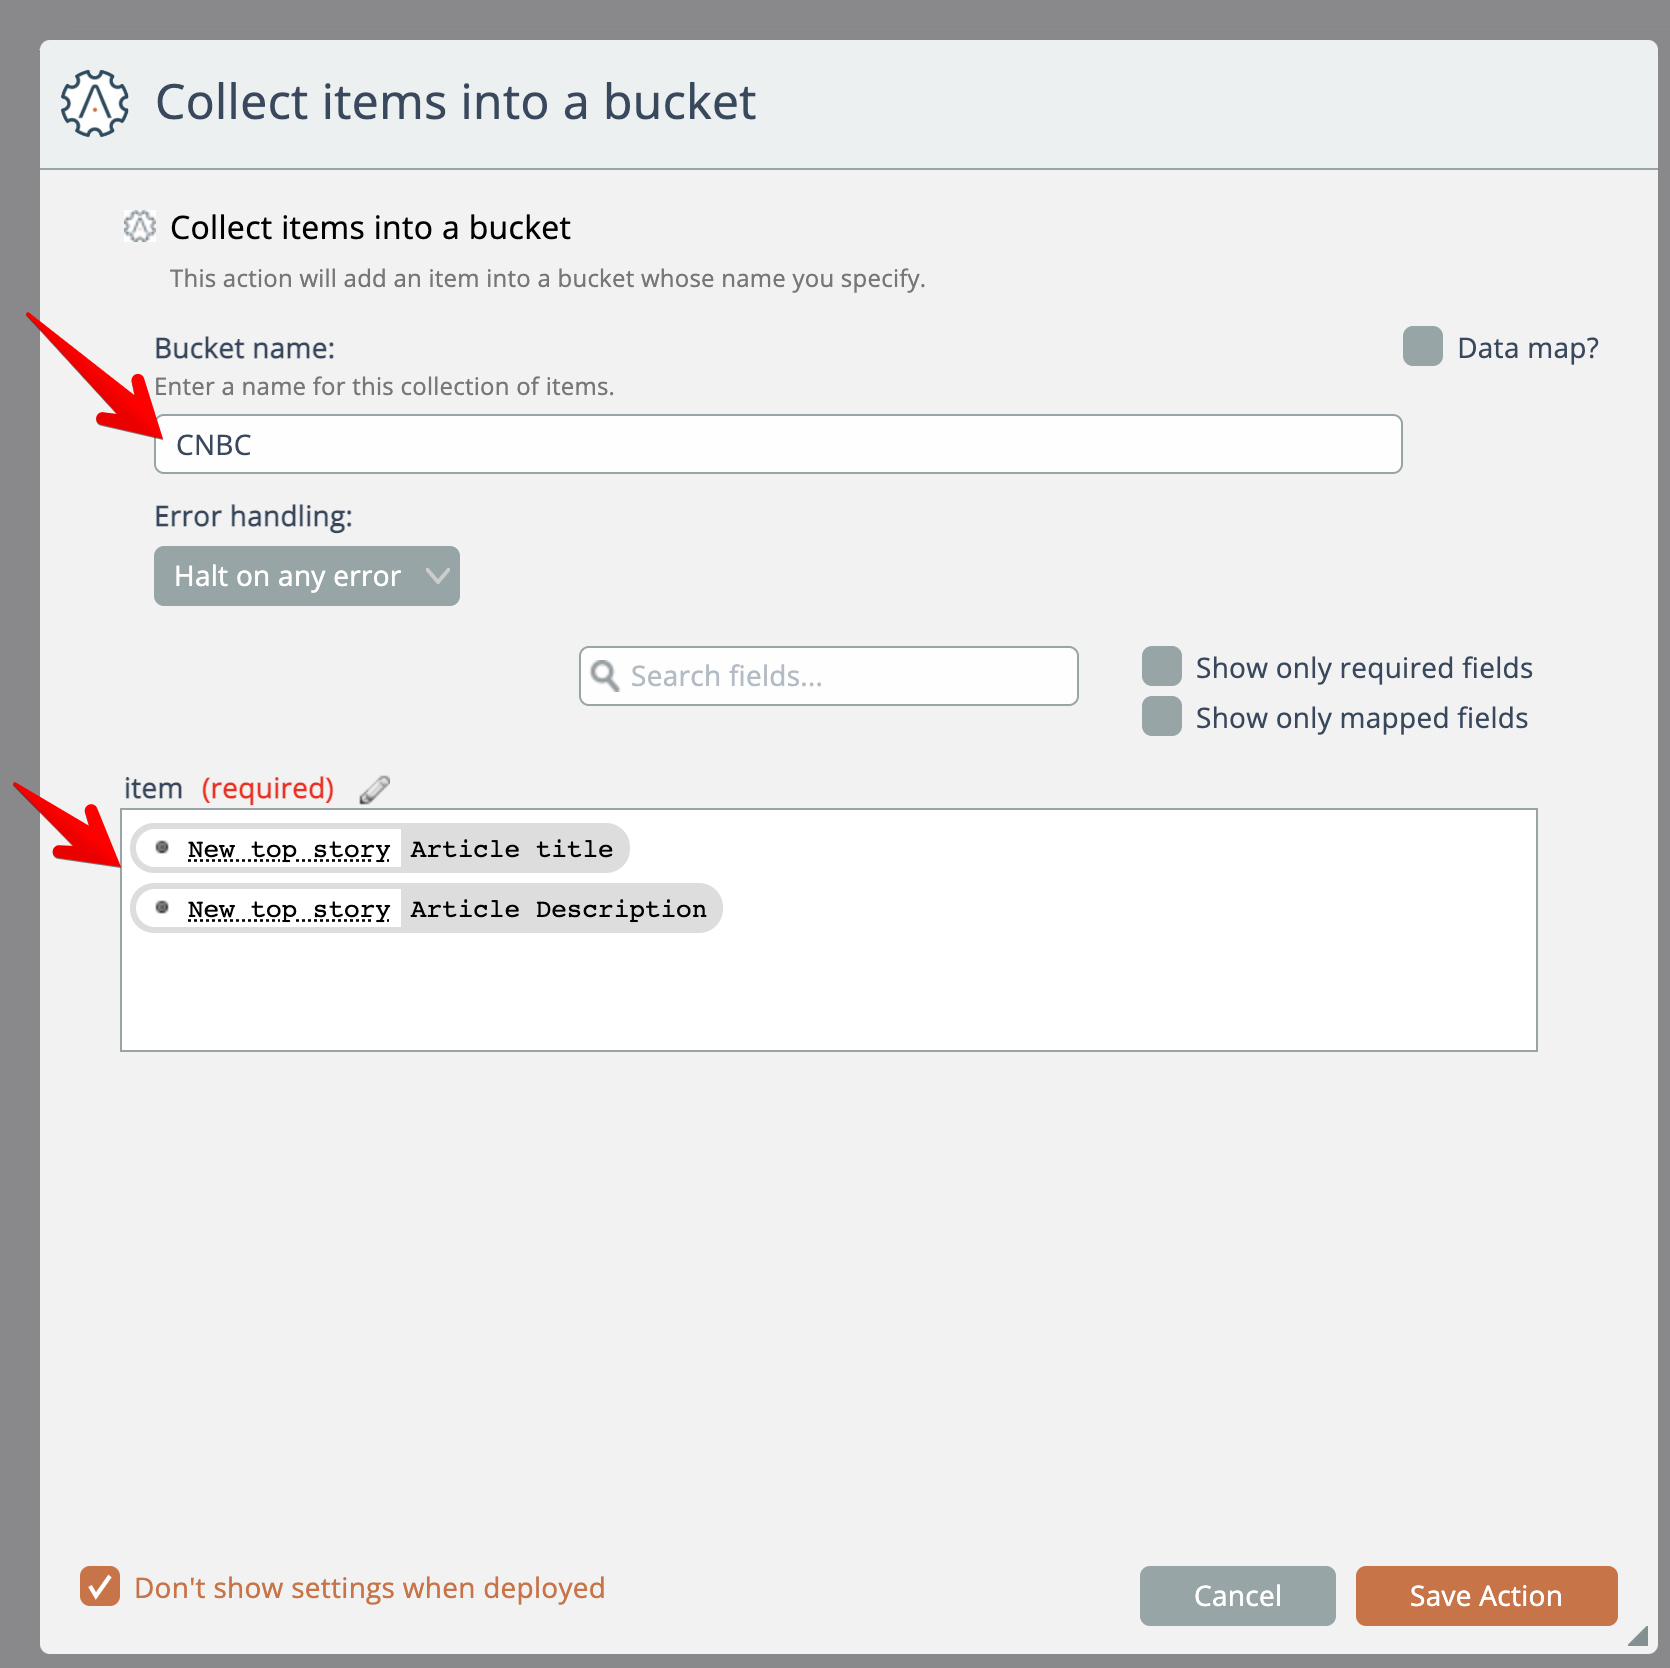
Task: Uncheck Don't show settings when deployed
Action: pos(100,1586)
